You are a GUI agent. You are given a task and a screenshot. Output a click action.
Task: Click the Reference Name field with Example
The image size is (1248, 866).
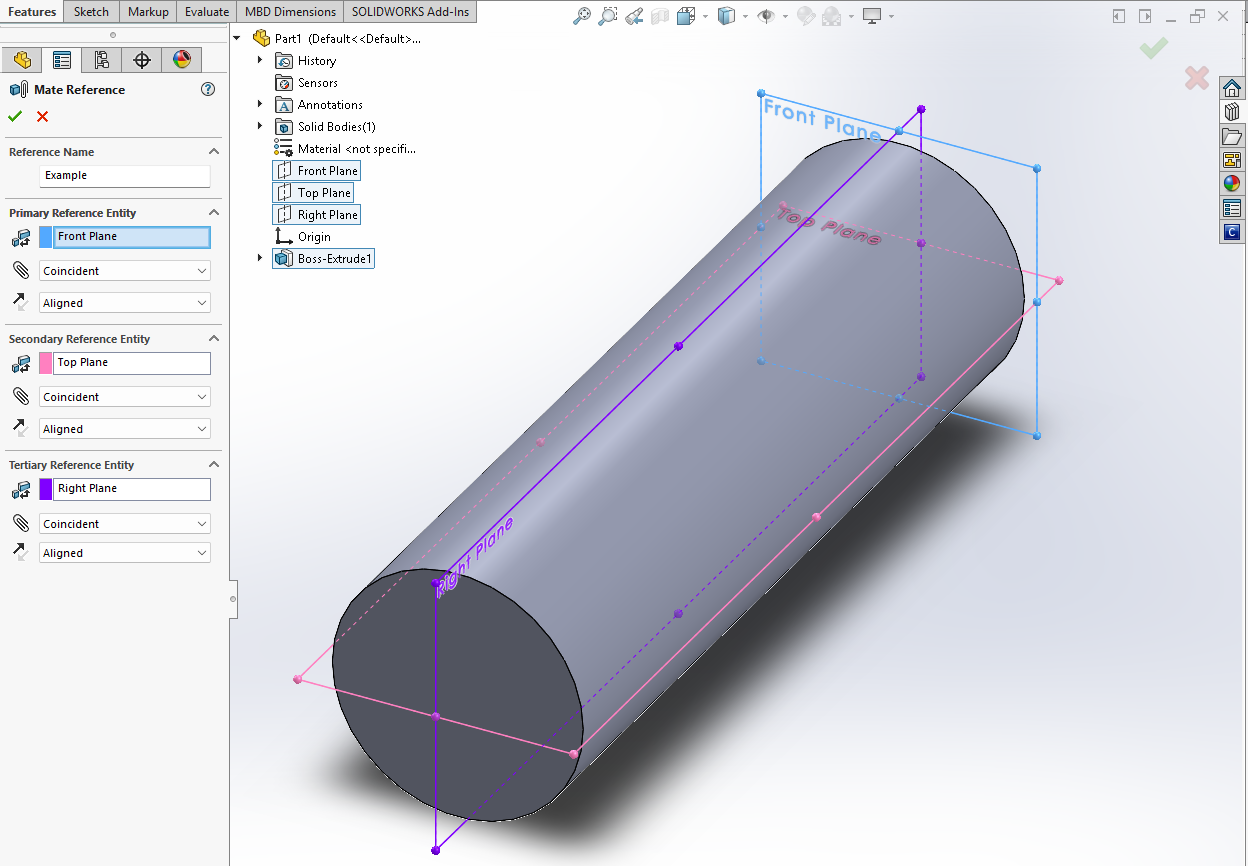(x=125, y=176)
